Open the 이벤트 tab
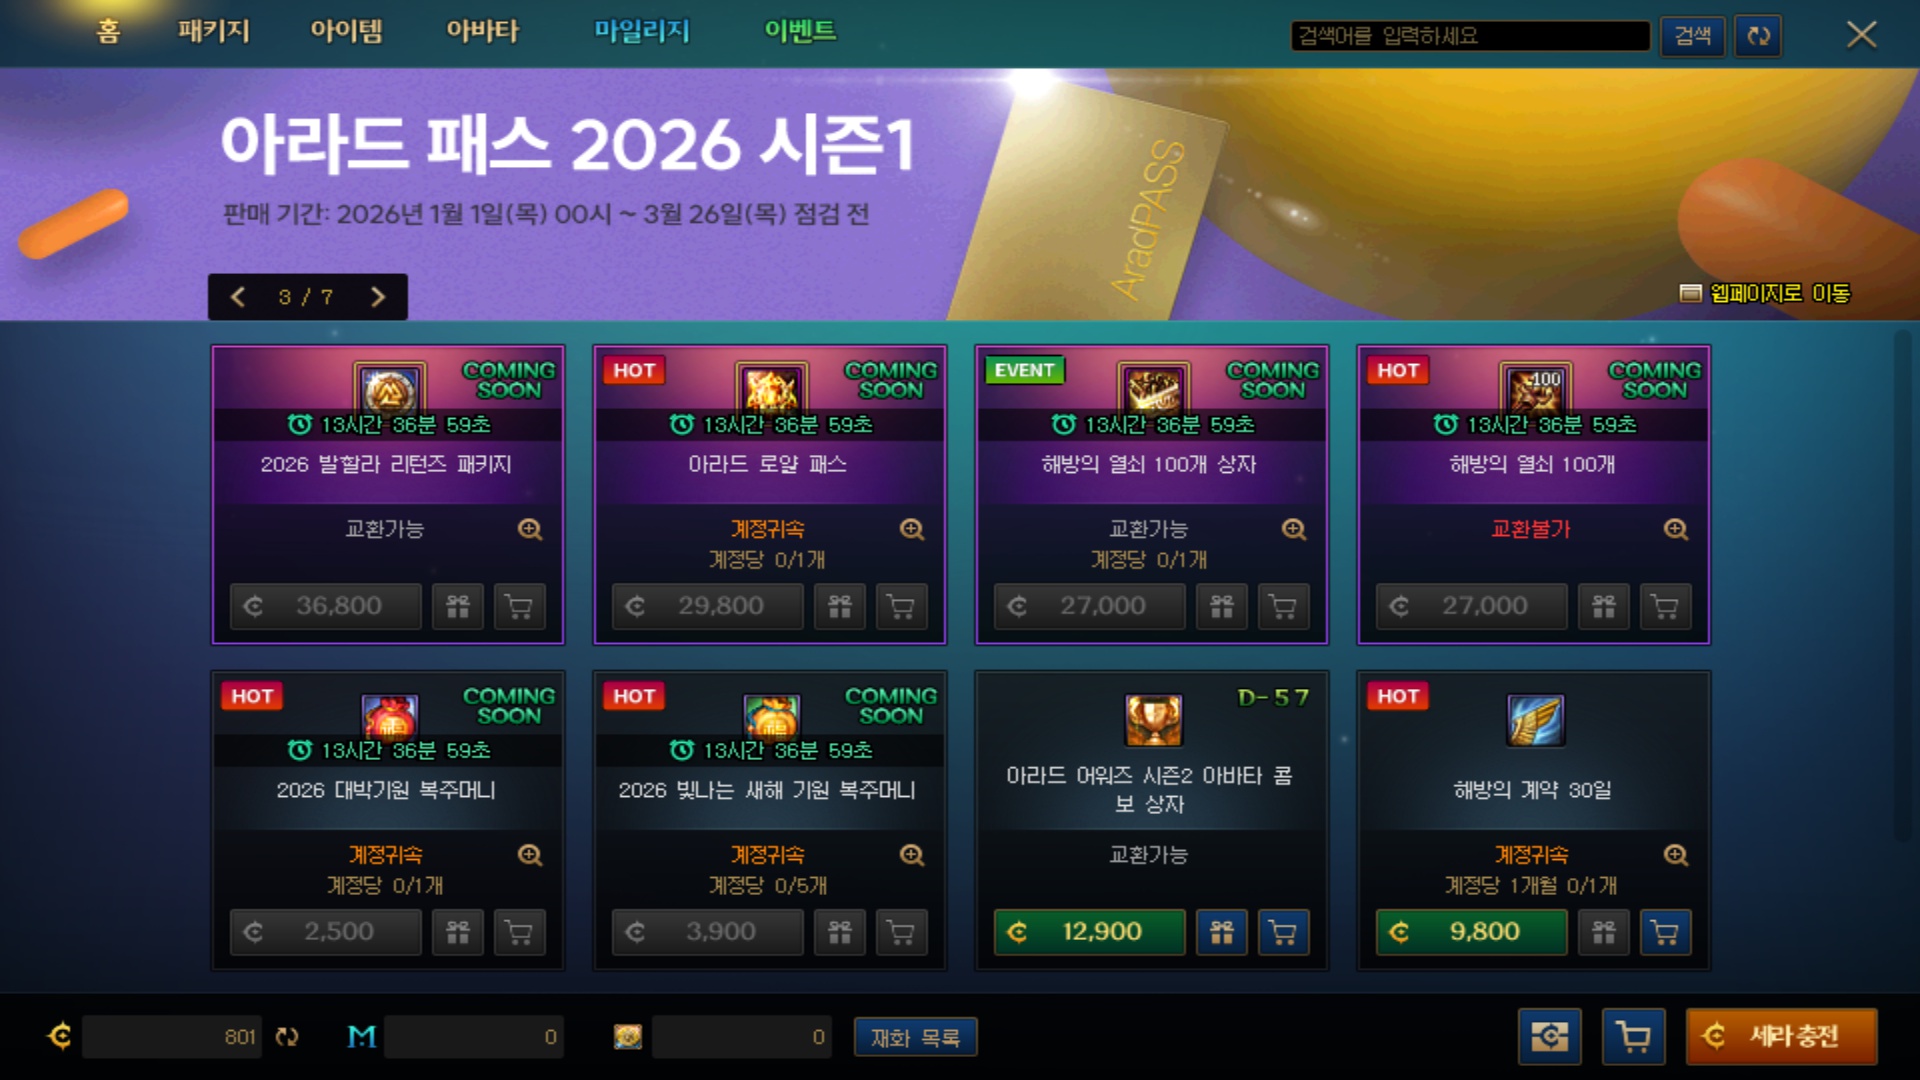 pos(800,31)
